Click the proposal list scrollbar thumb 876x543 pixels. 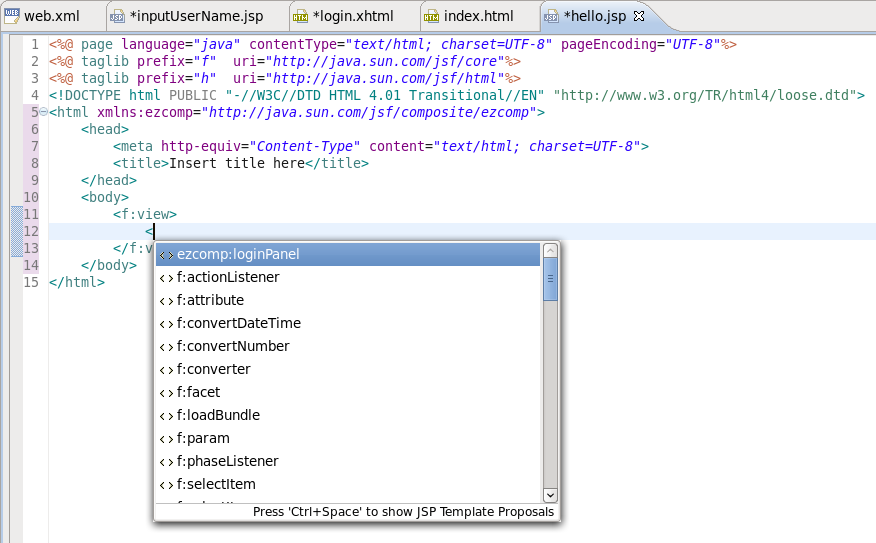(x=550, y=279)
